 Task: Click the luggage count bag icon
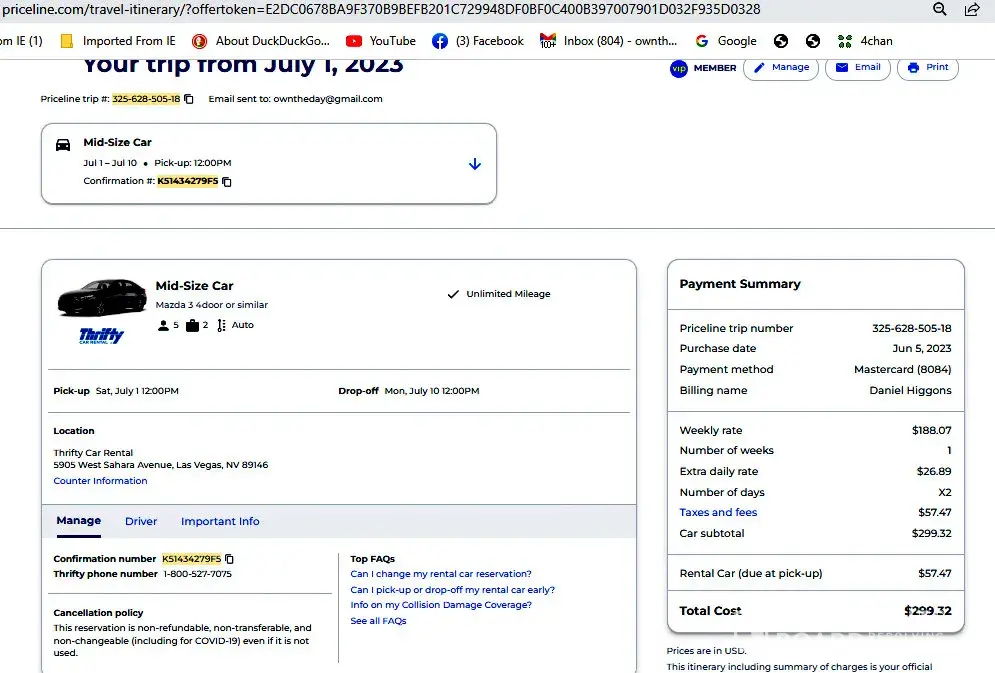(192, 325)
